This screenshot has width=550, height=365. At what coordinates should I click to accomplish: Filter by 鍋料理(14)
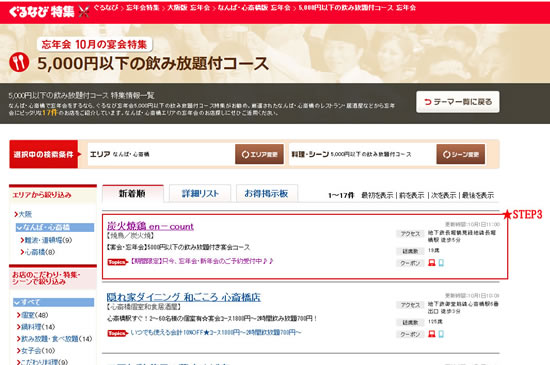(36, 327)
